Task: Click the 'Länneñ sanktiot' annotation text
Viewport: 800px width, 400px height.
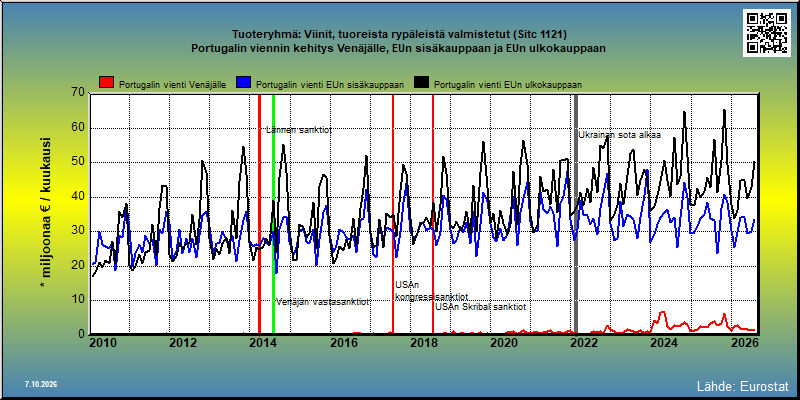Action: pos(299,130)
